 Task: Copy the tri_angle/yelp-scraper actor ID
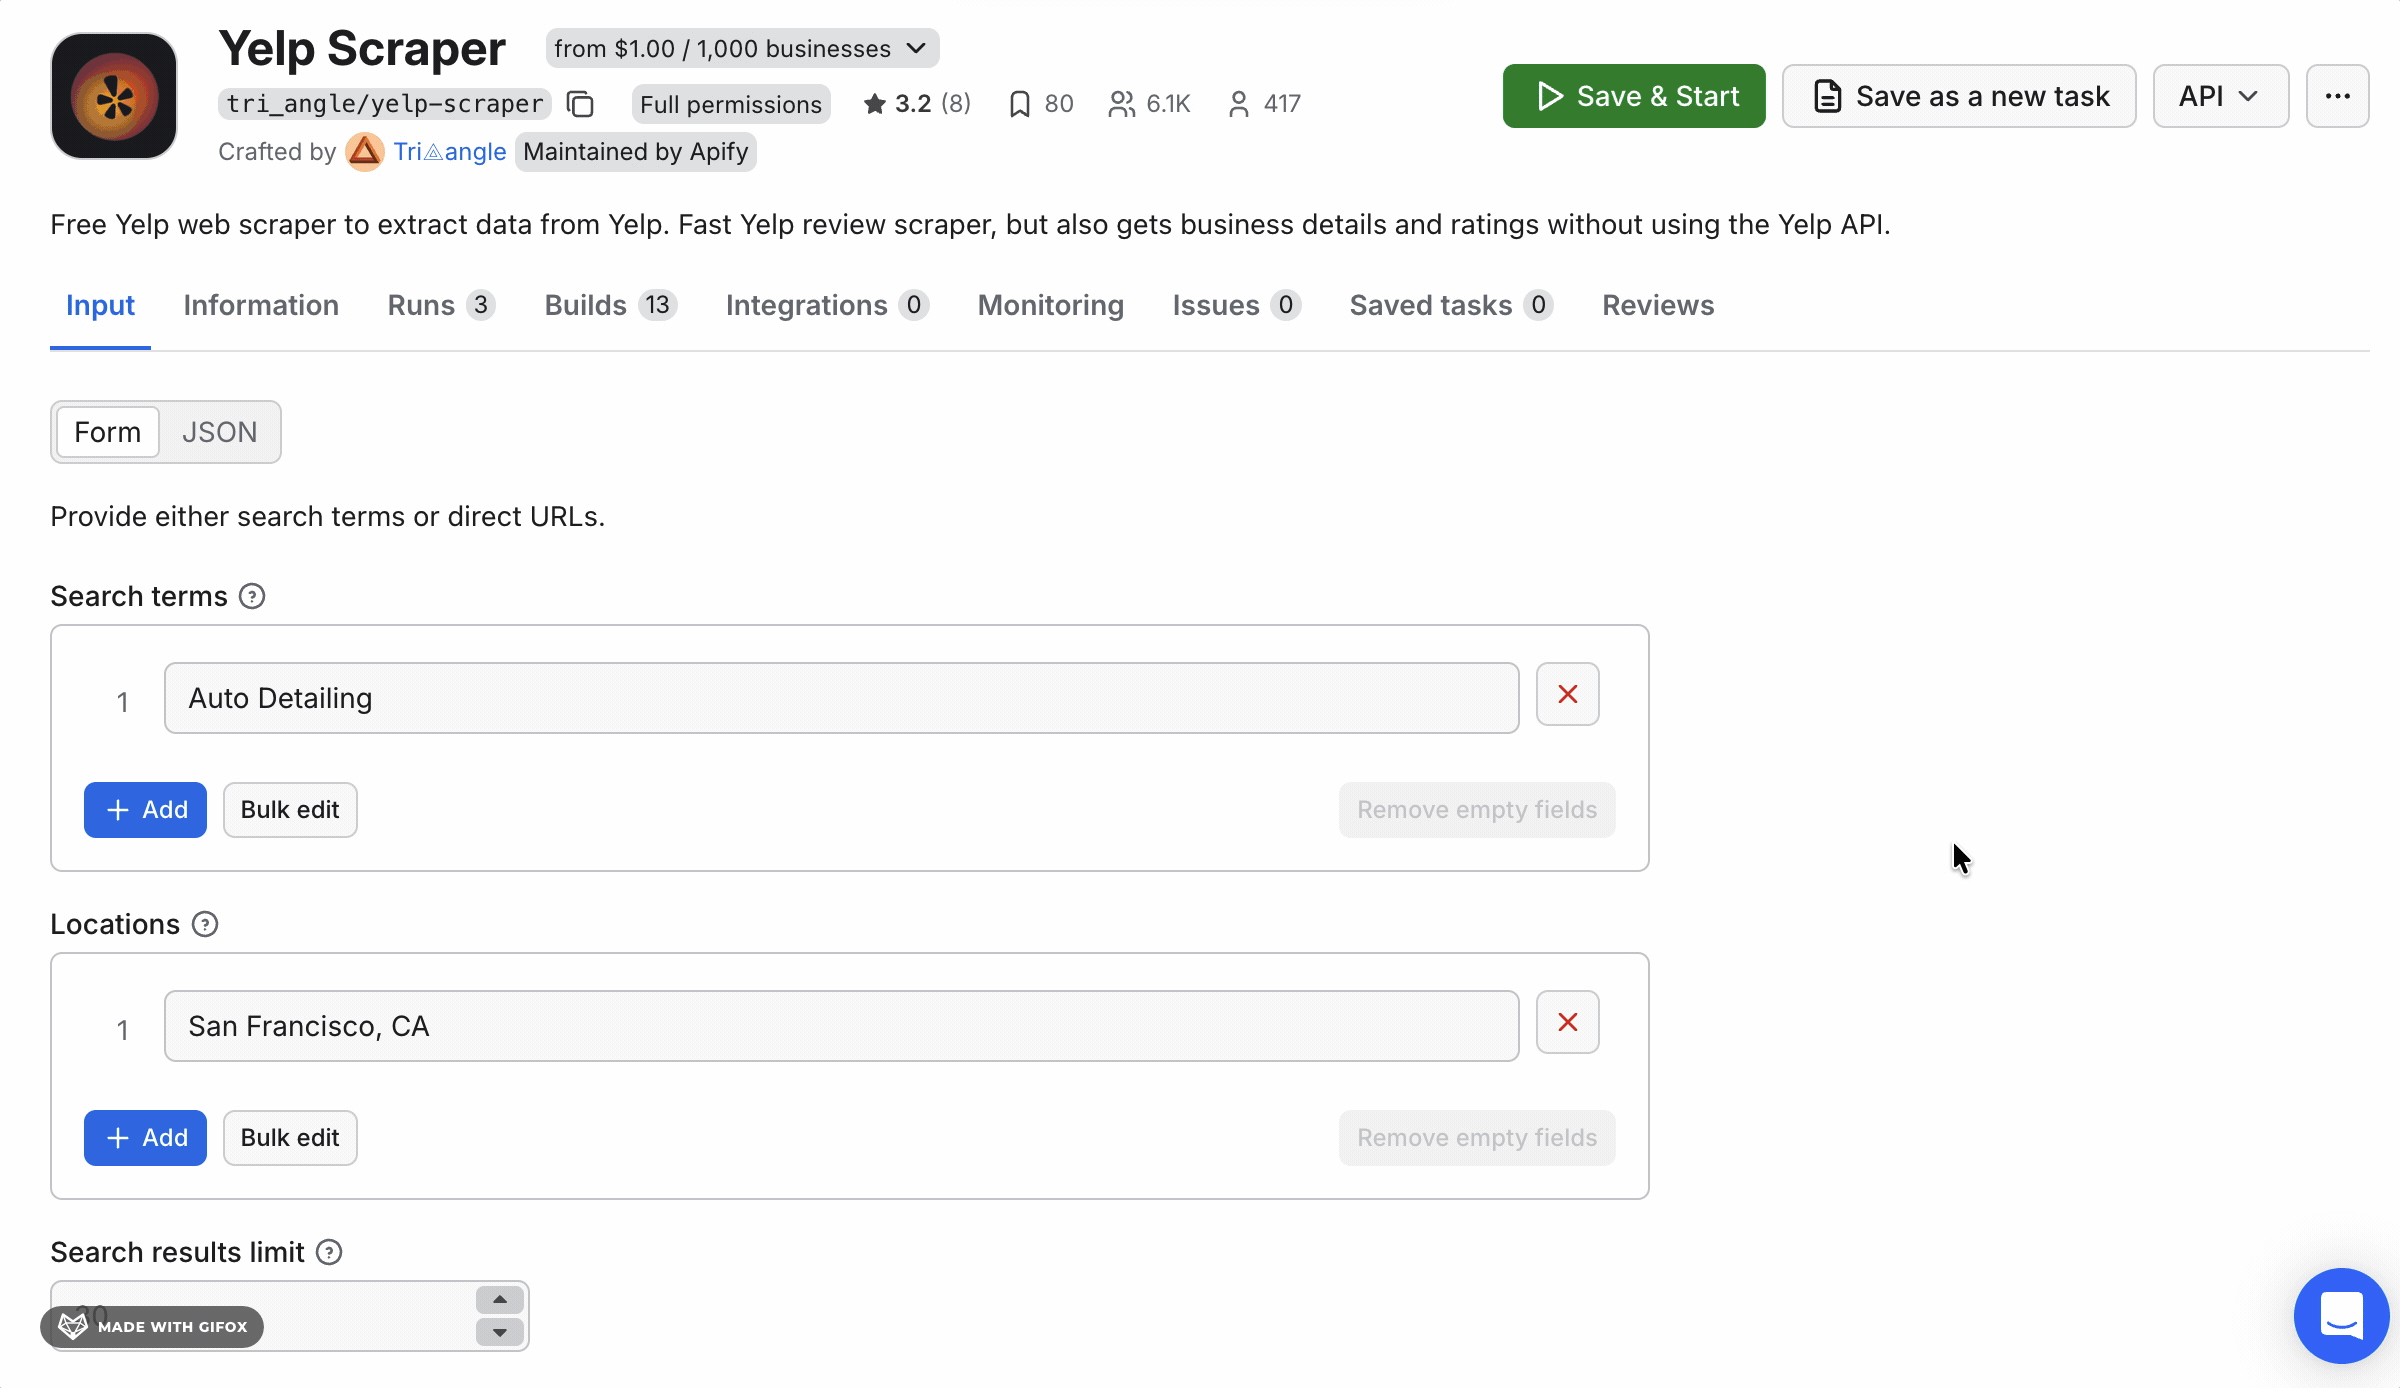[x=581, y=104]
